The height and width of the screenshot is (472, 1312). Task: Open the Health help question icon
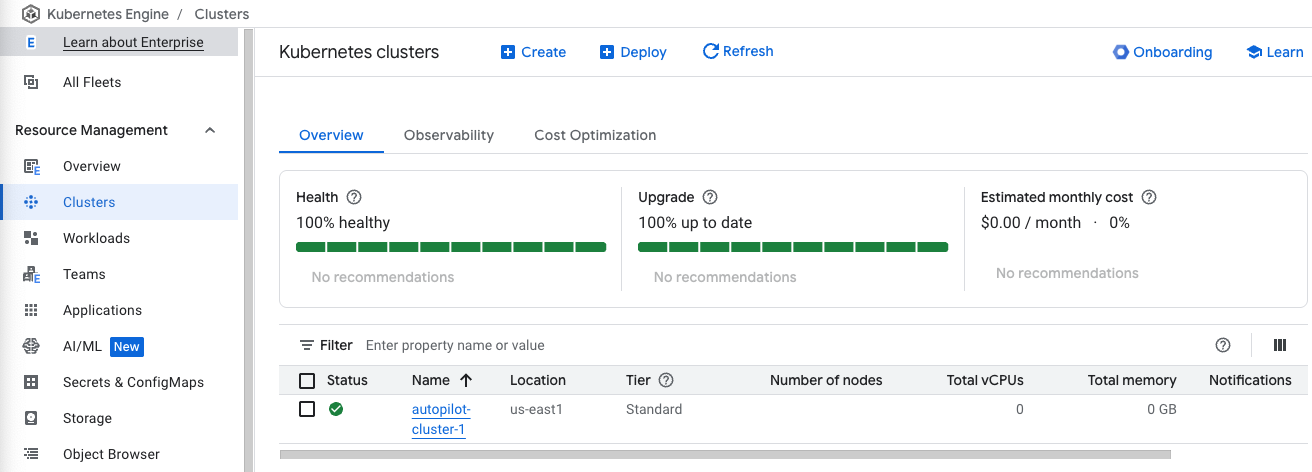pos(353,197)
